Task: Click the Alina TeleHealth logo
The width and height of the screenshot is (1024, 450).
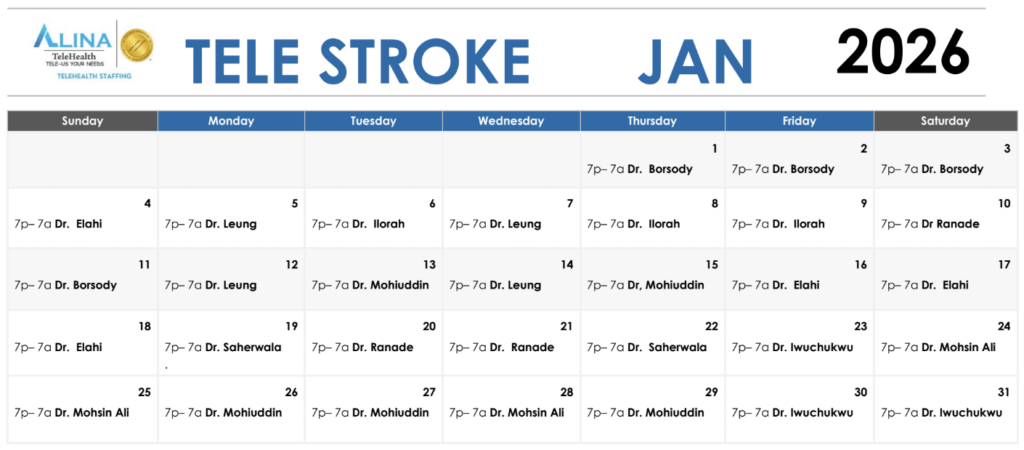Action: [72, 44]
